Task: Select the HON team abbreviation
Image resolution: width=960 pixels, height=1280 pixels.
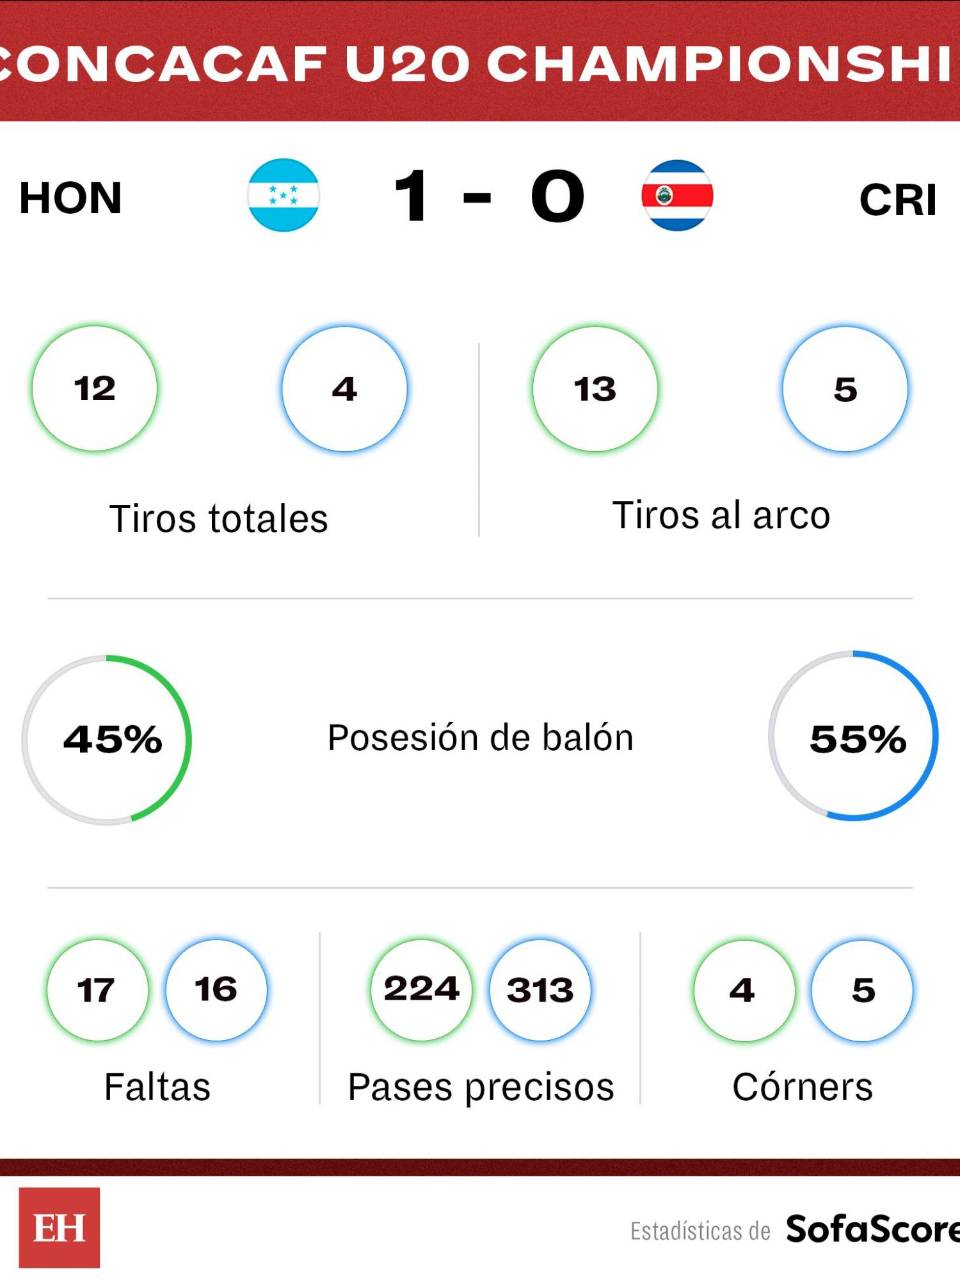Action: pyautogui.click(x=70, y=198)
